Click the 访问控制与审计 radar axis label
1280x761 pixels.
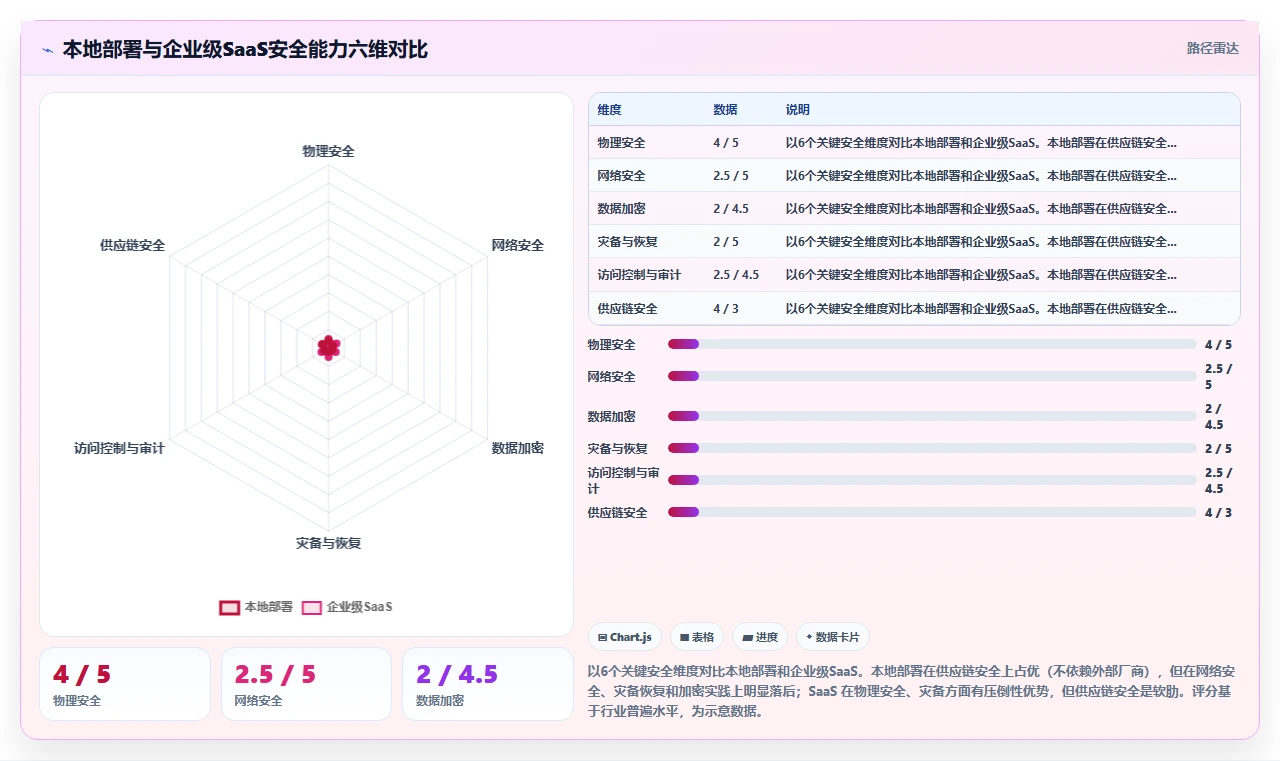tap(119, 448)
